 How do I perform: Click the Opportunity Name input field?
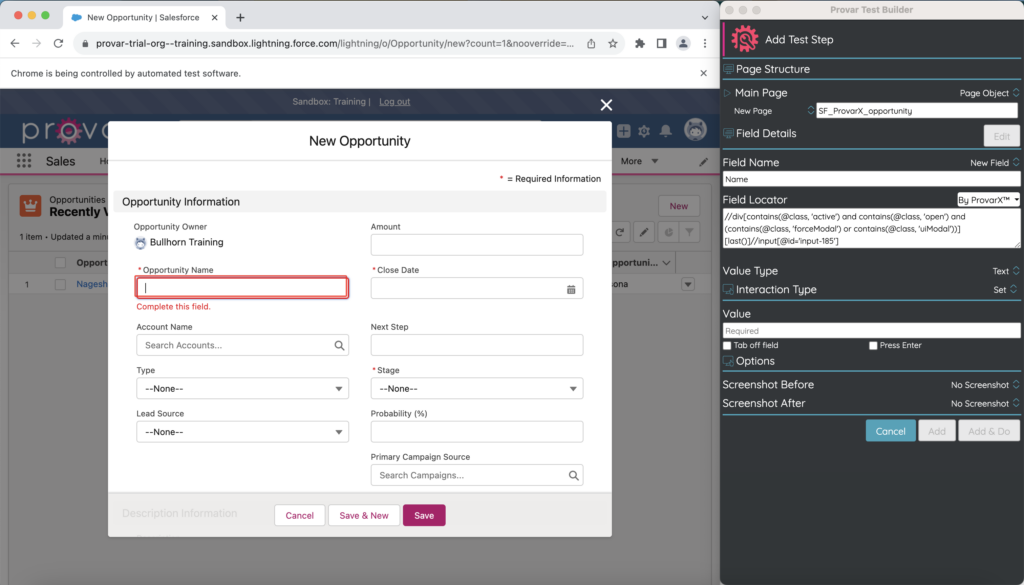tap(240, 287)
